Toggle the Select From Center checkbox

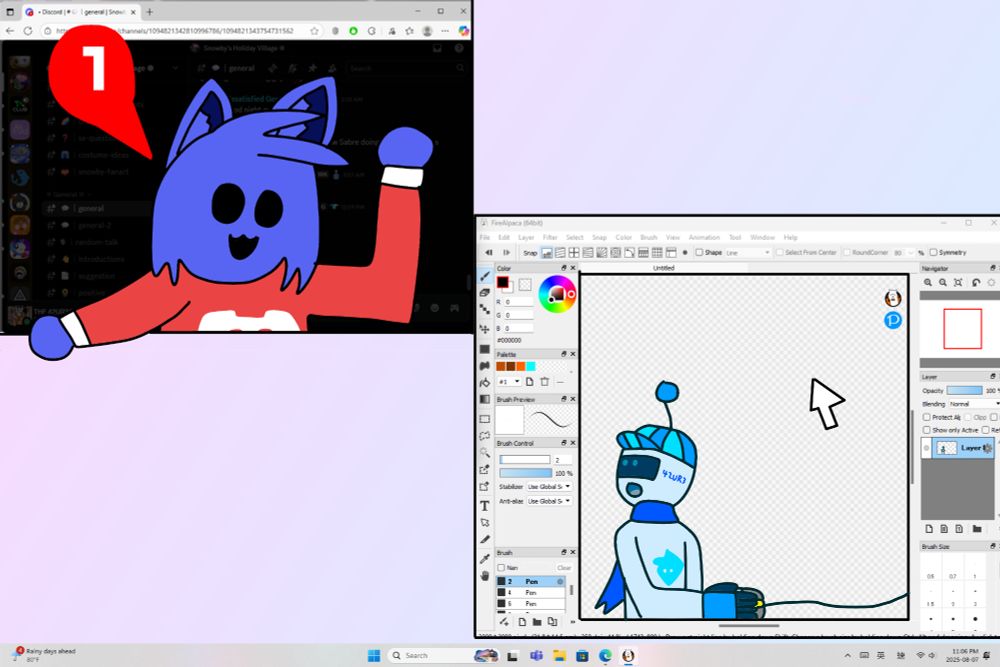[779, 253]
